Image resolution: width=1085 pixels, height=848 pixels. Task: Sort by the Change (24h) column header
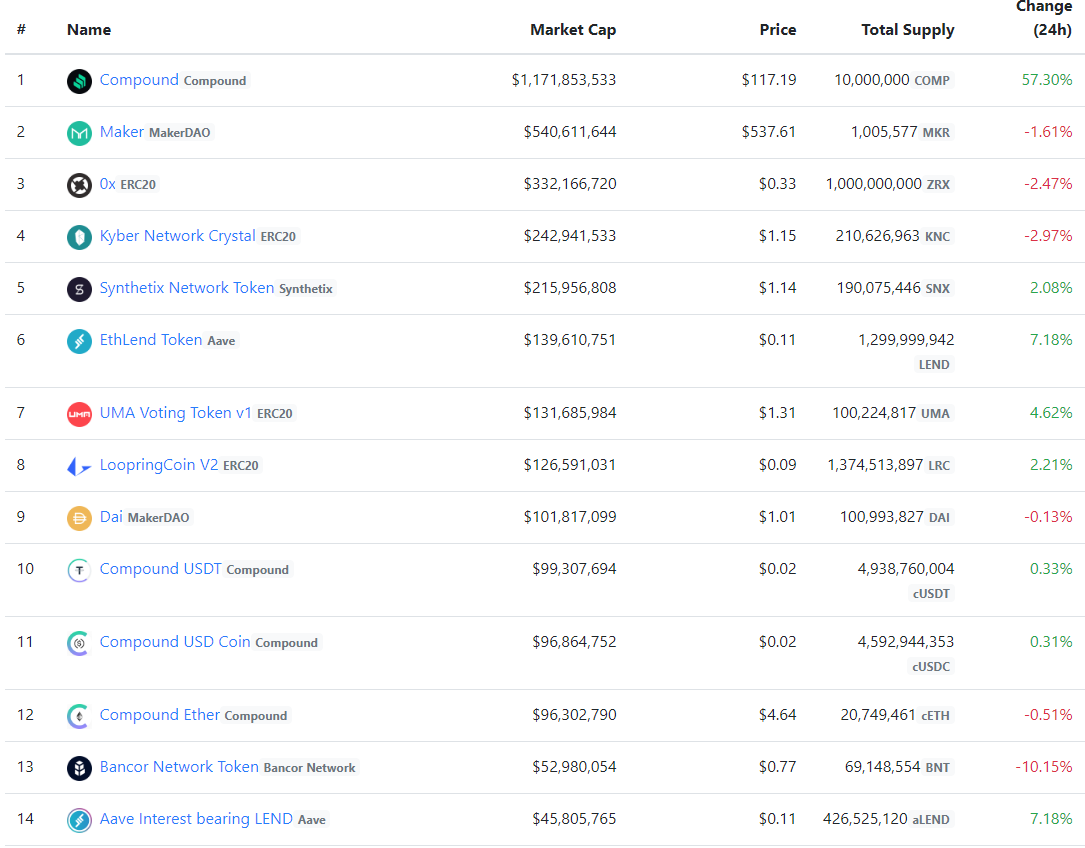coord(1044,19)
